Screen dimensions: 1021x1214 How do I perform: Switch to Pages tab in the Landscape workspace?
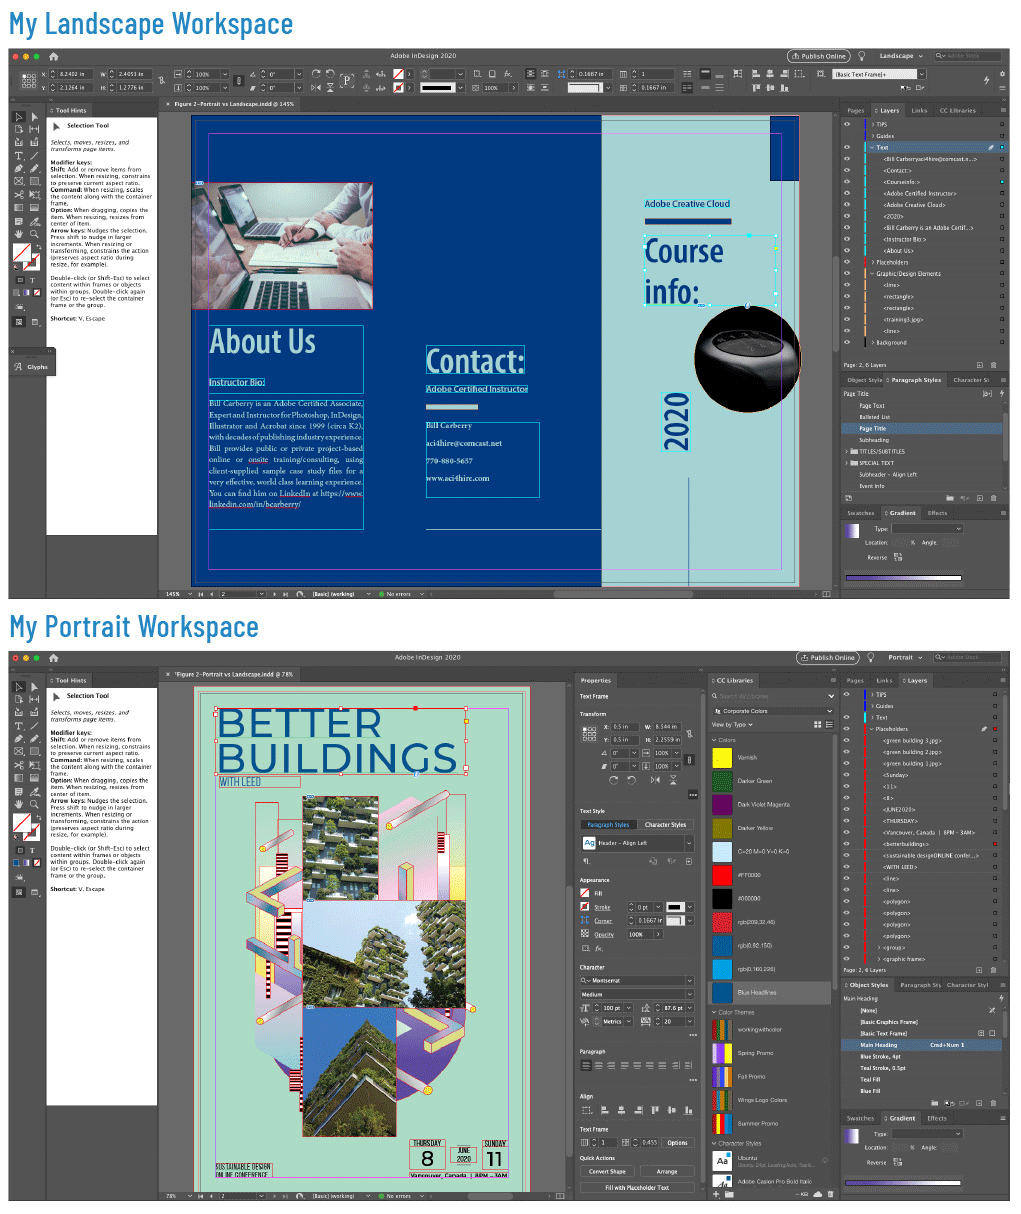click(855, 110)
